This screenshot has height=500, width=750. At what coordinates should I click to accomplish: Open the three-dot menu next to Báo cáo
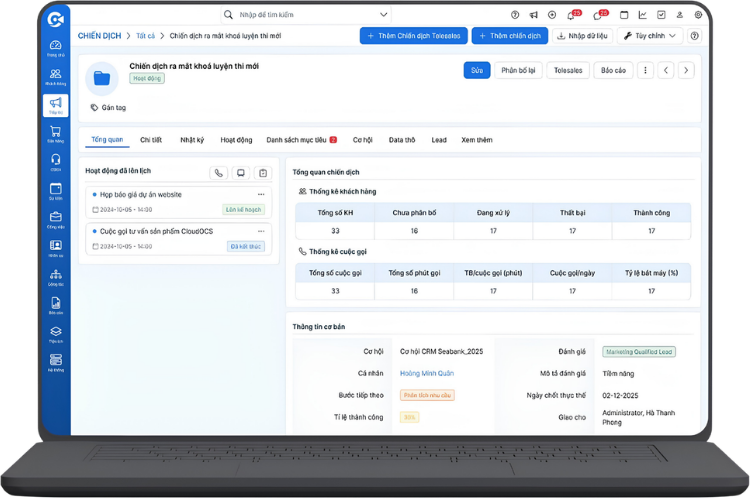[x=645, y=70]
